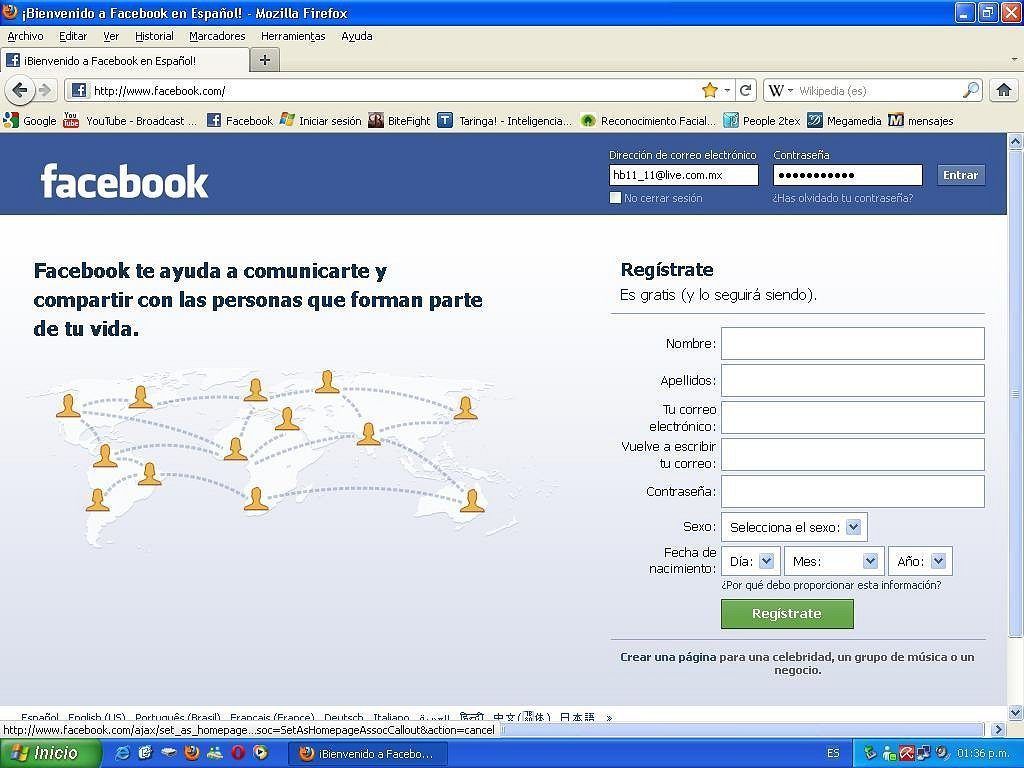Screen dimensions: 1024x768
Task: Open the Taringa! bookmark
Action: click(505, 120)
